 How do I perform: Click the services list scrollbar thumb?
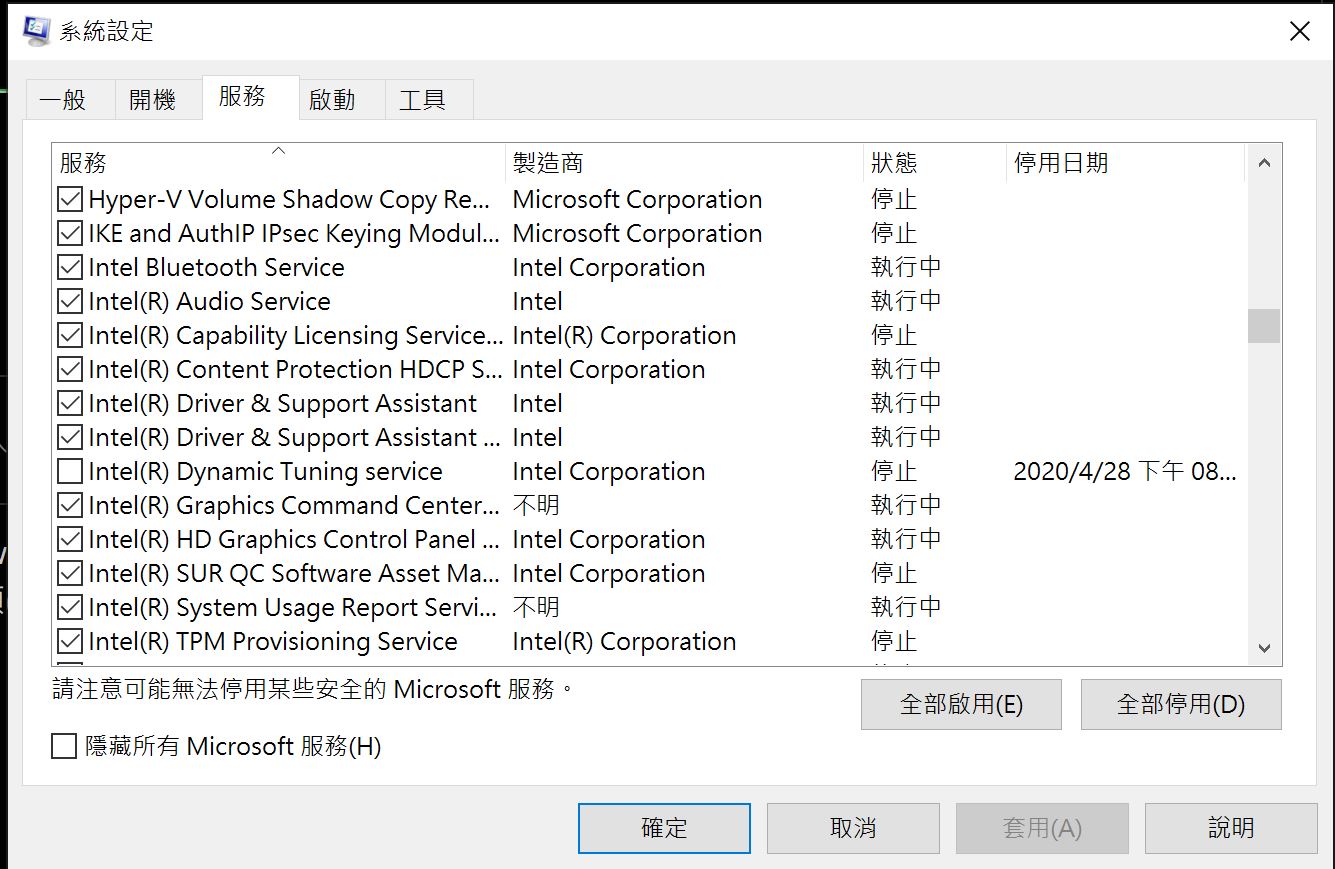[x=1264, y=326]
